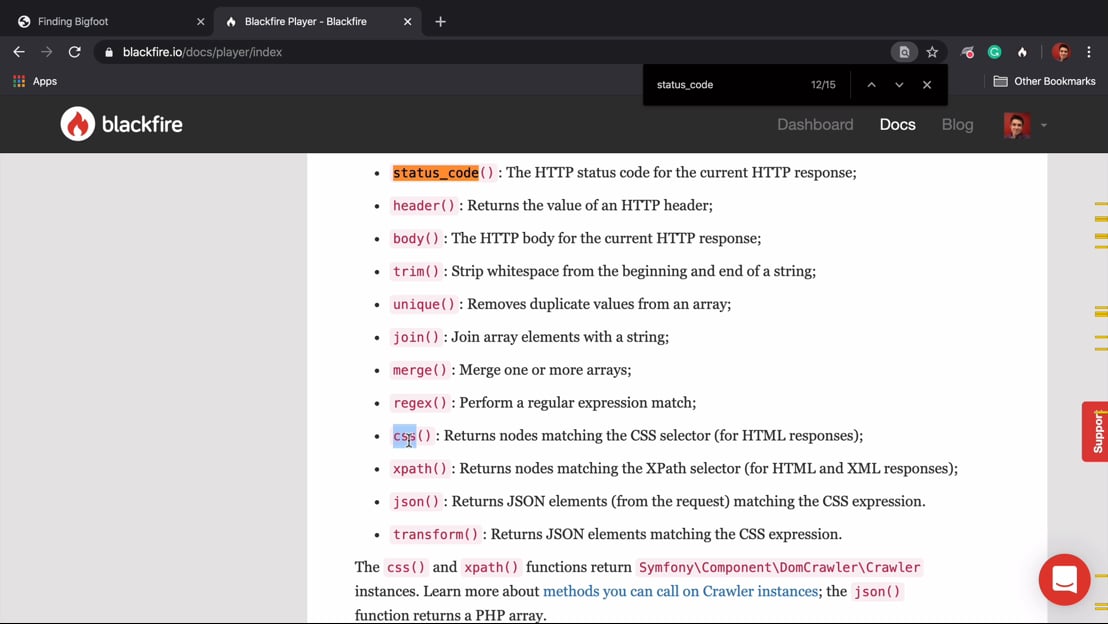The width and height of the screenshot is (1108, 624).
Task: Close the Finding Bigfoot tab
Action: click(x=201, y=22)
